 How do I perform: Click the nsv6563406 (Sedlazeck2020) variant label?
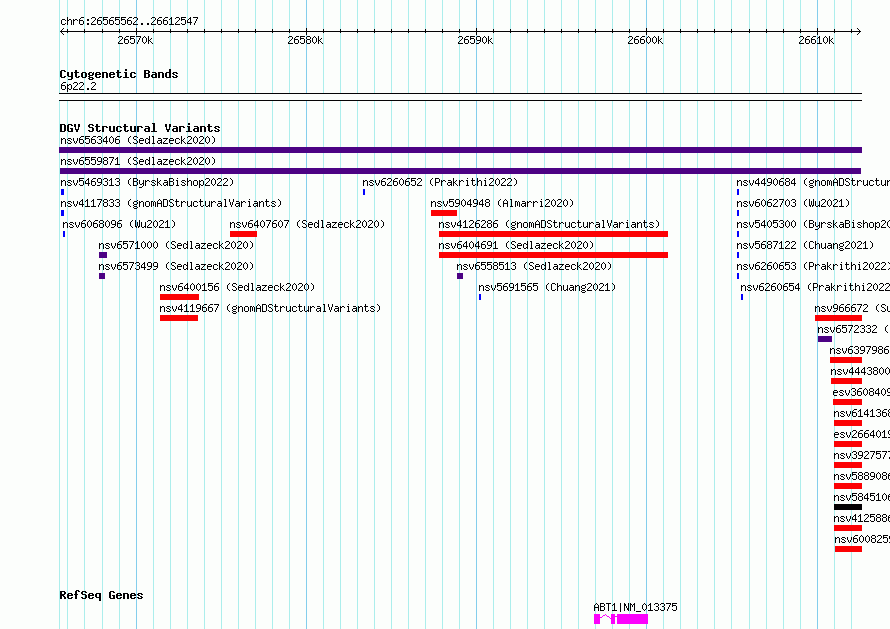pos(138,140)
